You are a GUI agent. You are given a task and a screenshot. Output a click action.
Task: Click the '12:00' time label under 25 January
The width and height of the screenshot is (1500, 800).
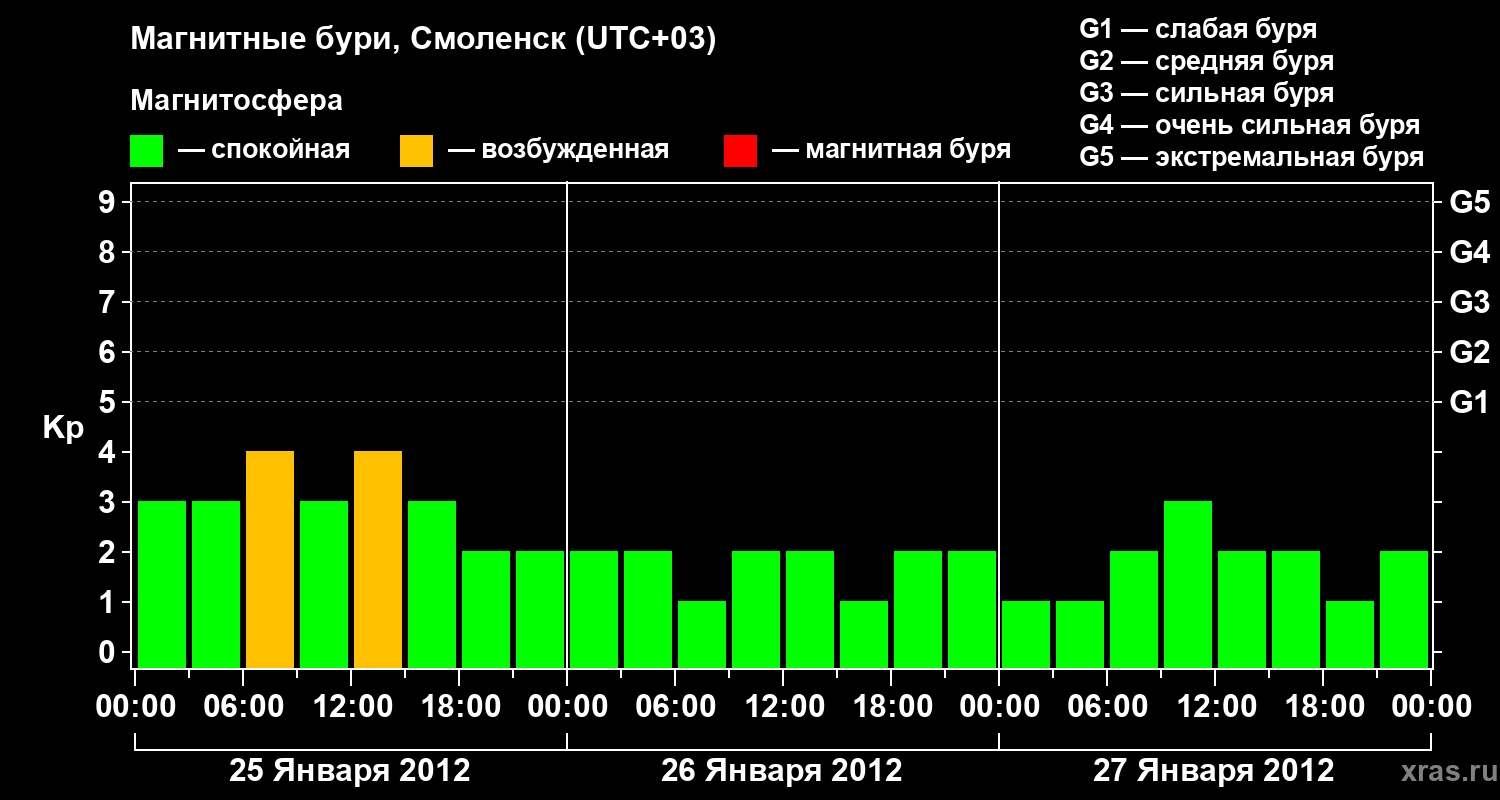point(351,707)
